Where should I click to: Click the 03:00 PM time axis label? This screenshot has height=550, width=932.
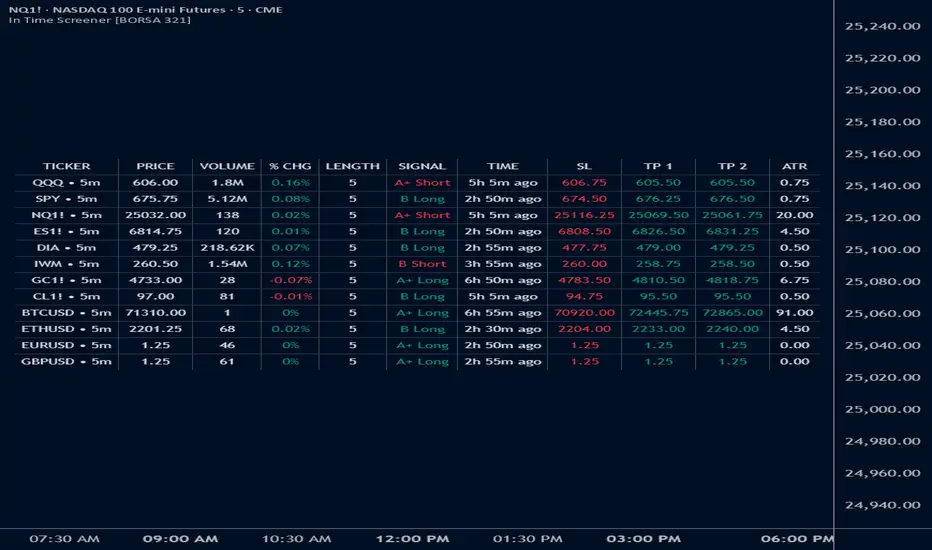pos(643,539)
